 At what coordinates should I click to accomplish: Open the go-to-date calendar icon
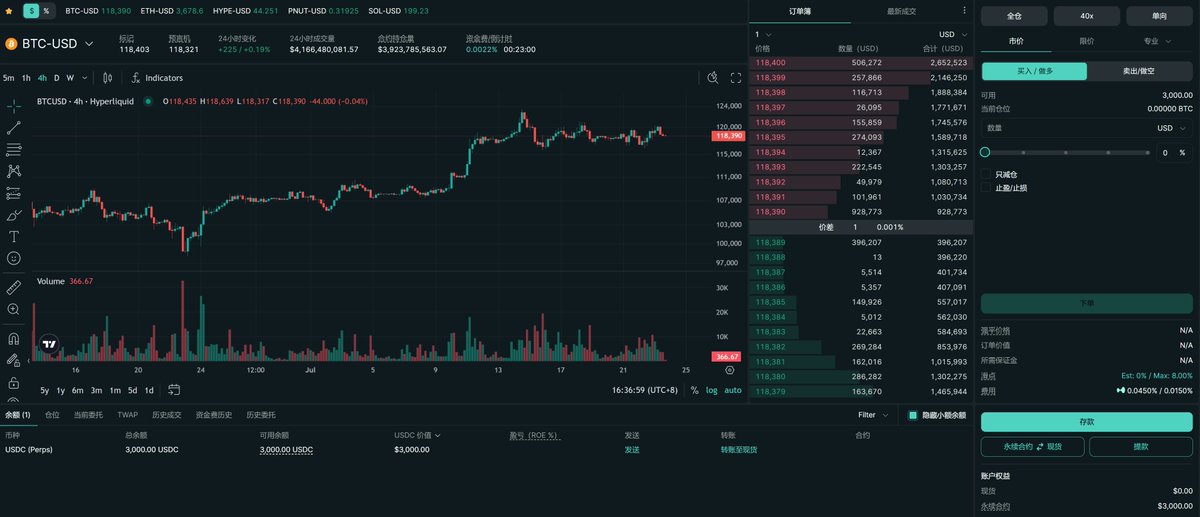pos(174,390)
